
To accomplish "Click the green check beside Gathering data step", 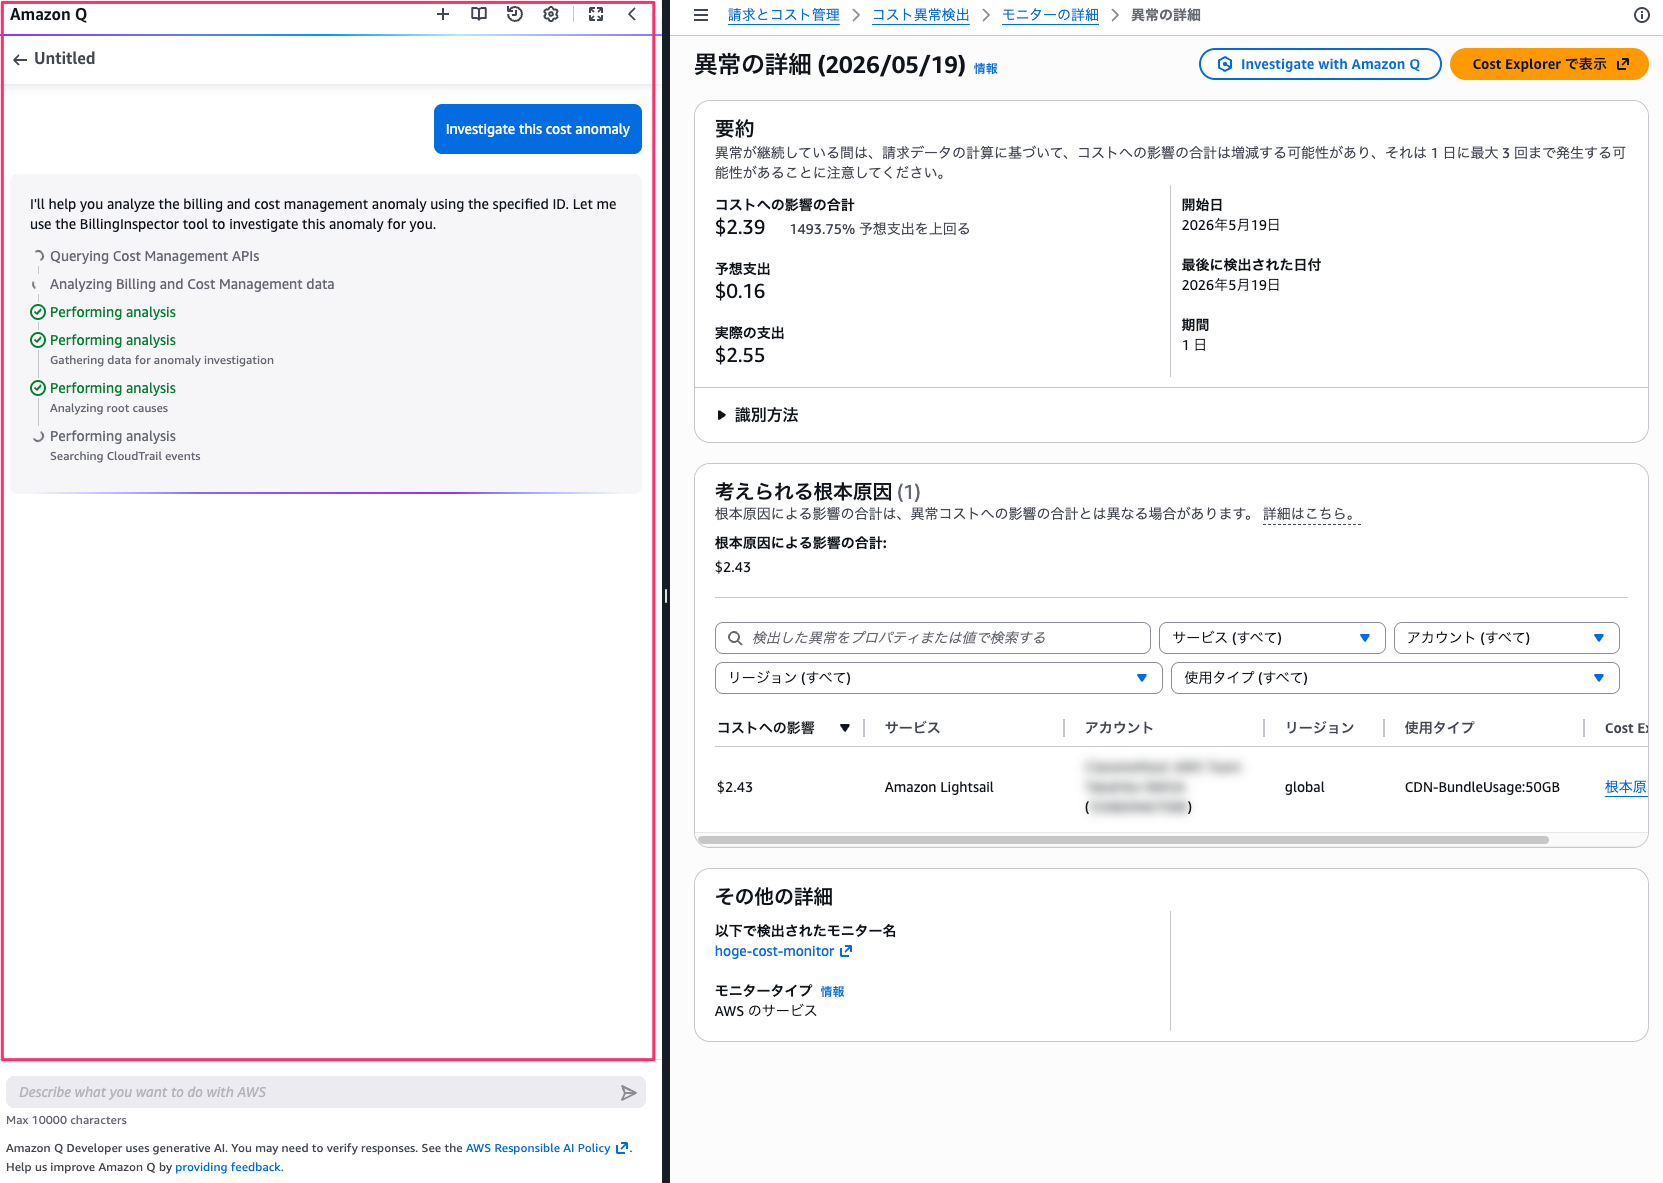I will coord(38,340).
